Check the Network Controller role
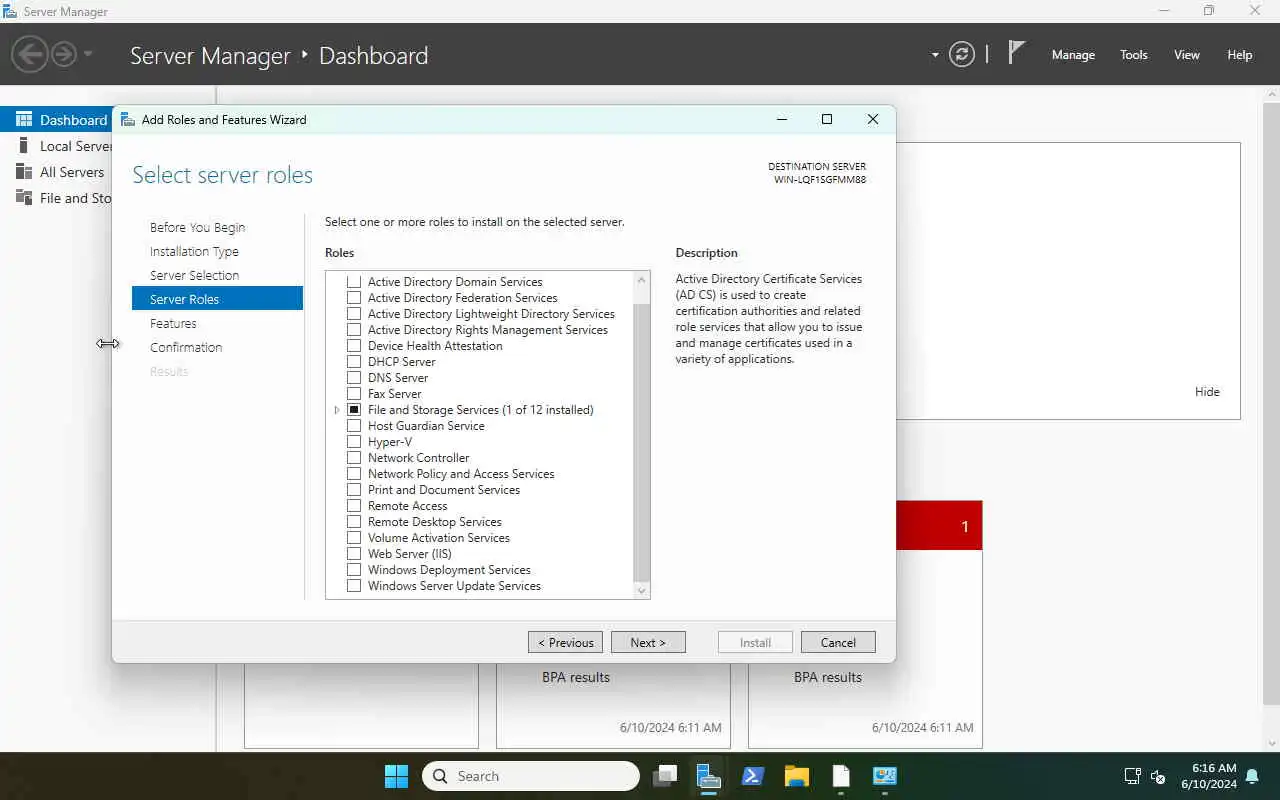Screen dimensions: 1280x800 point(354,458)
